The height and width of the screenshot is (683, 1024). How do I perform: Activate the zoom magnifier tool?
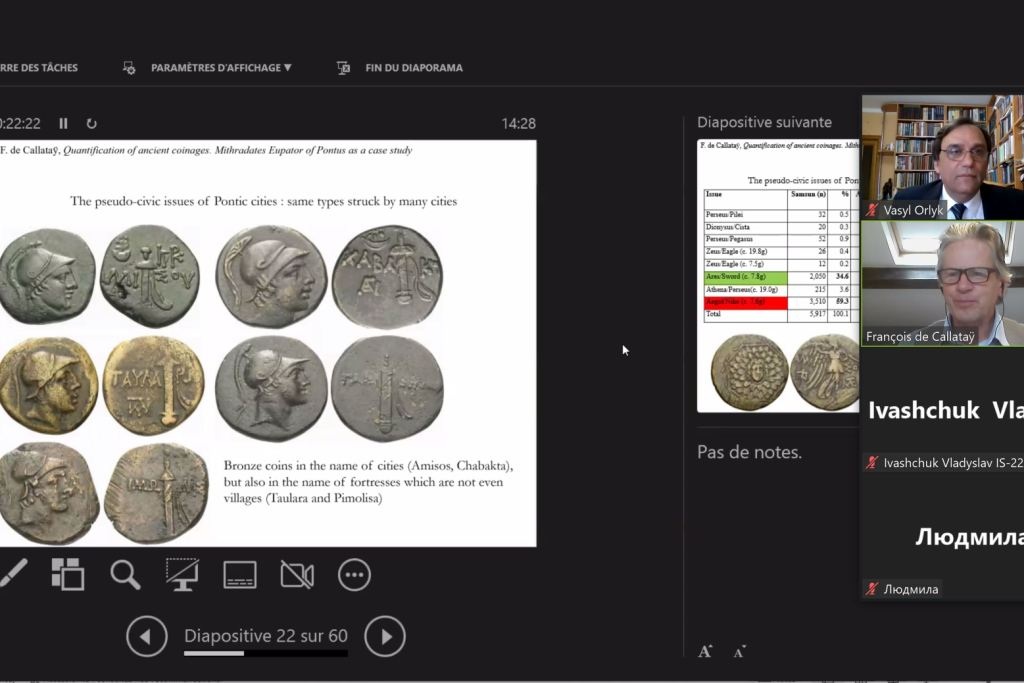coord(125,574)
